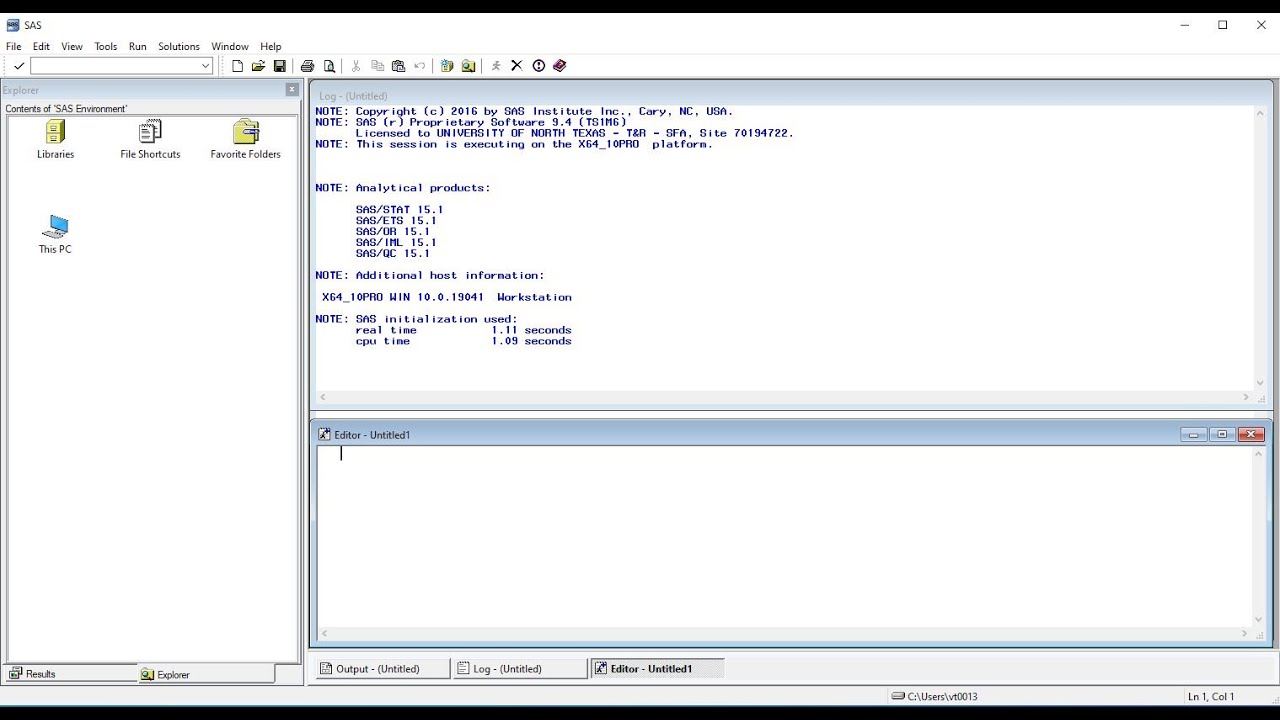Click in the Editor text area
Viewport: 1280px width, 720px height.
[785, 536]
